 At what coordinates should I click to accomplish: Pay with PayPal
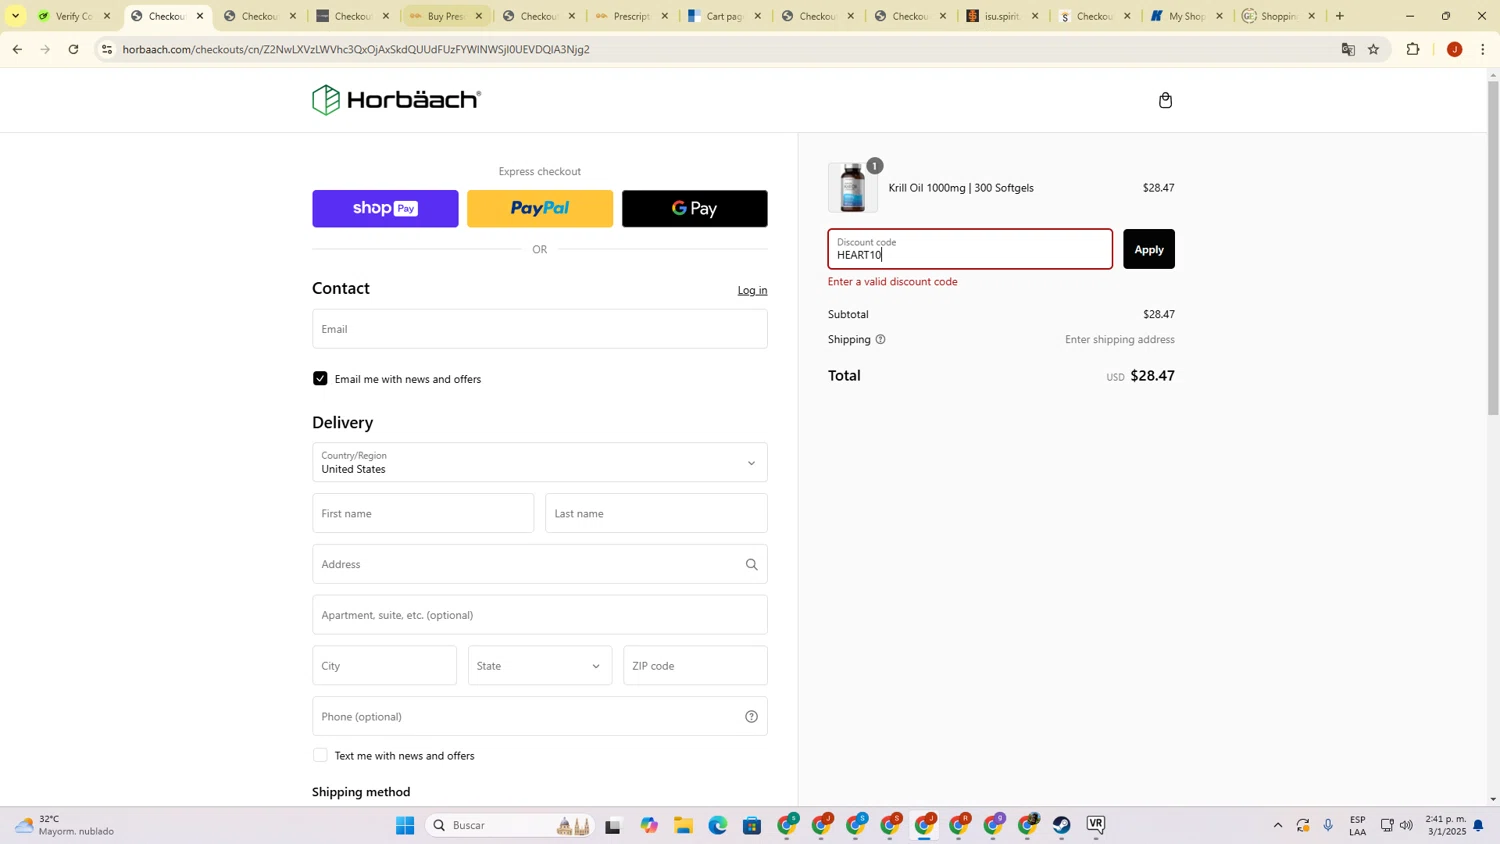[540, 209]
